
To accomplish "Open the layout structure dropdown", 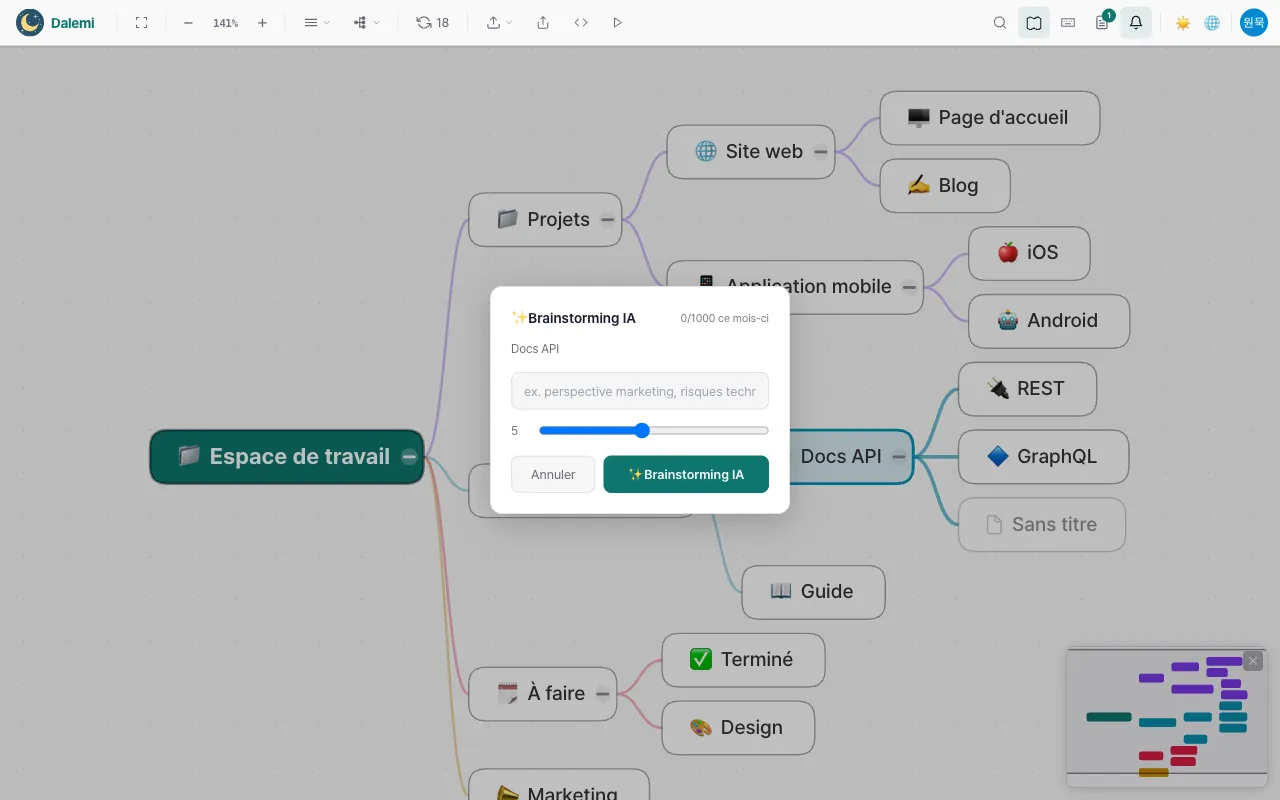I will [x=366, y=22].
